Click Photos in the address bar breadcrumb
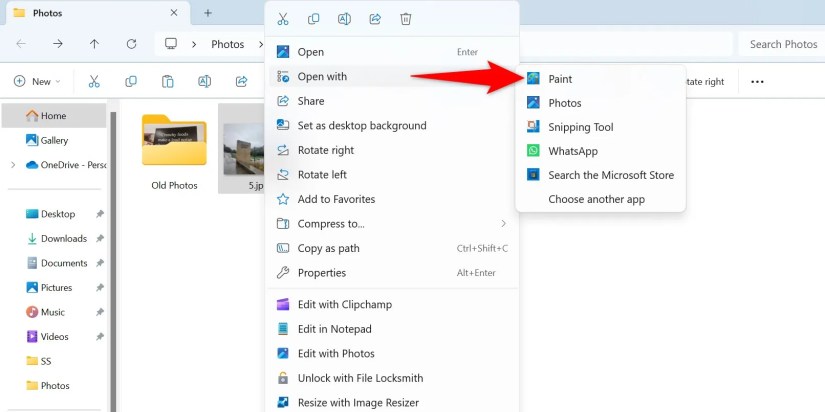825x412 pixels. (x=227, y=44)
